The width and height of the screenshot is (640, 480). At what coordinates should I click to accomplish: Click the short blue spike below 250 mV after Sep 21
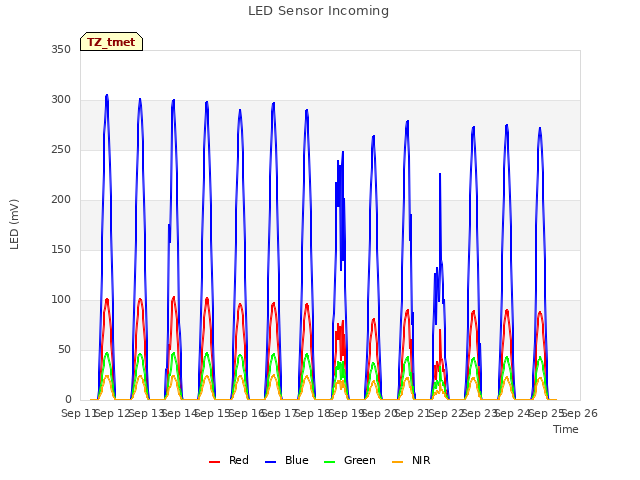[x=440, y=174]
